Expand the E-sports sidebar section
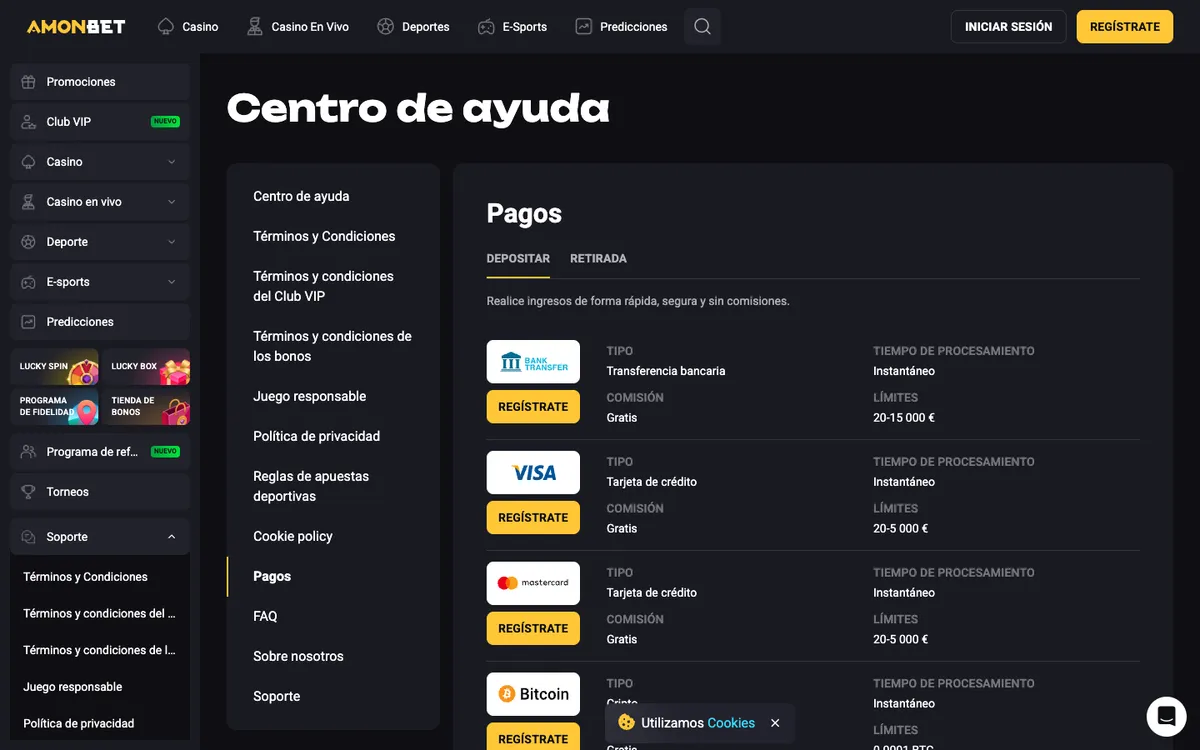This screenshot has height=750, width=1200. [171, 282]
